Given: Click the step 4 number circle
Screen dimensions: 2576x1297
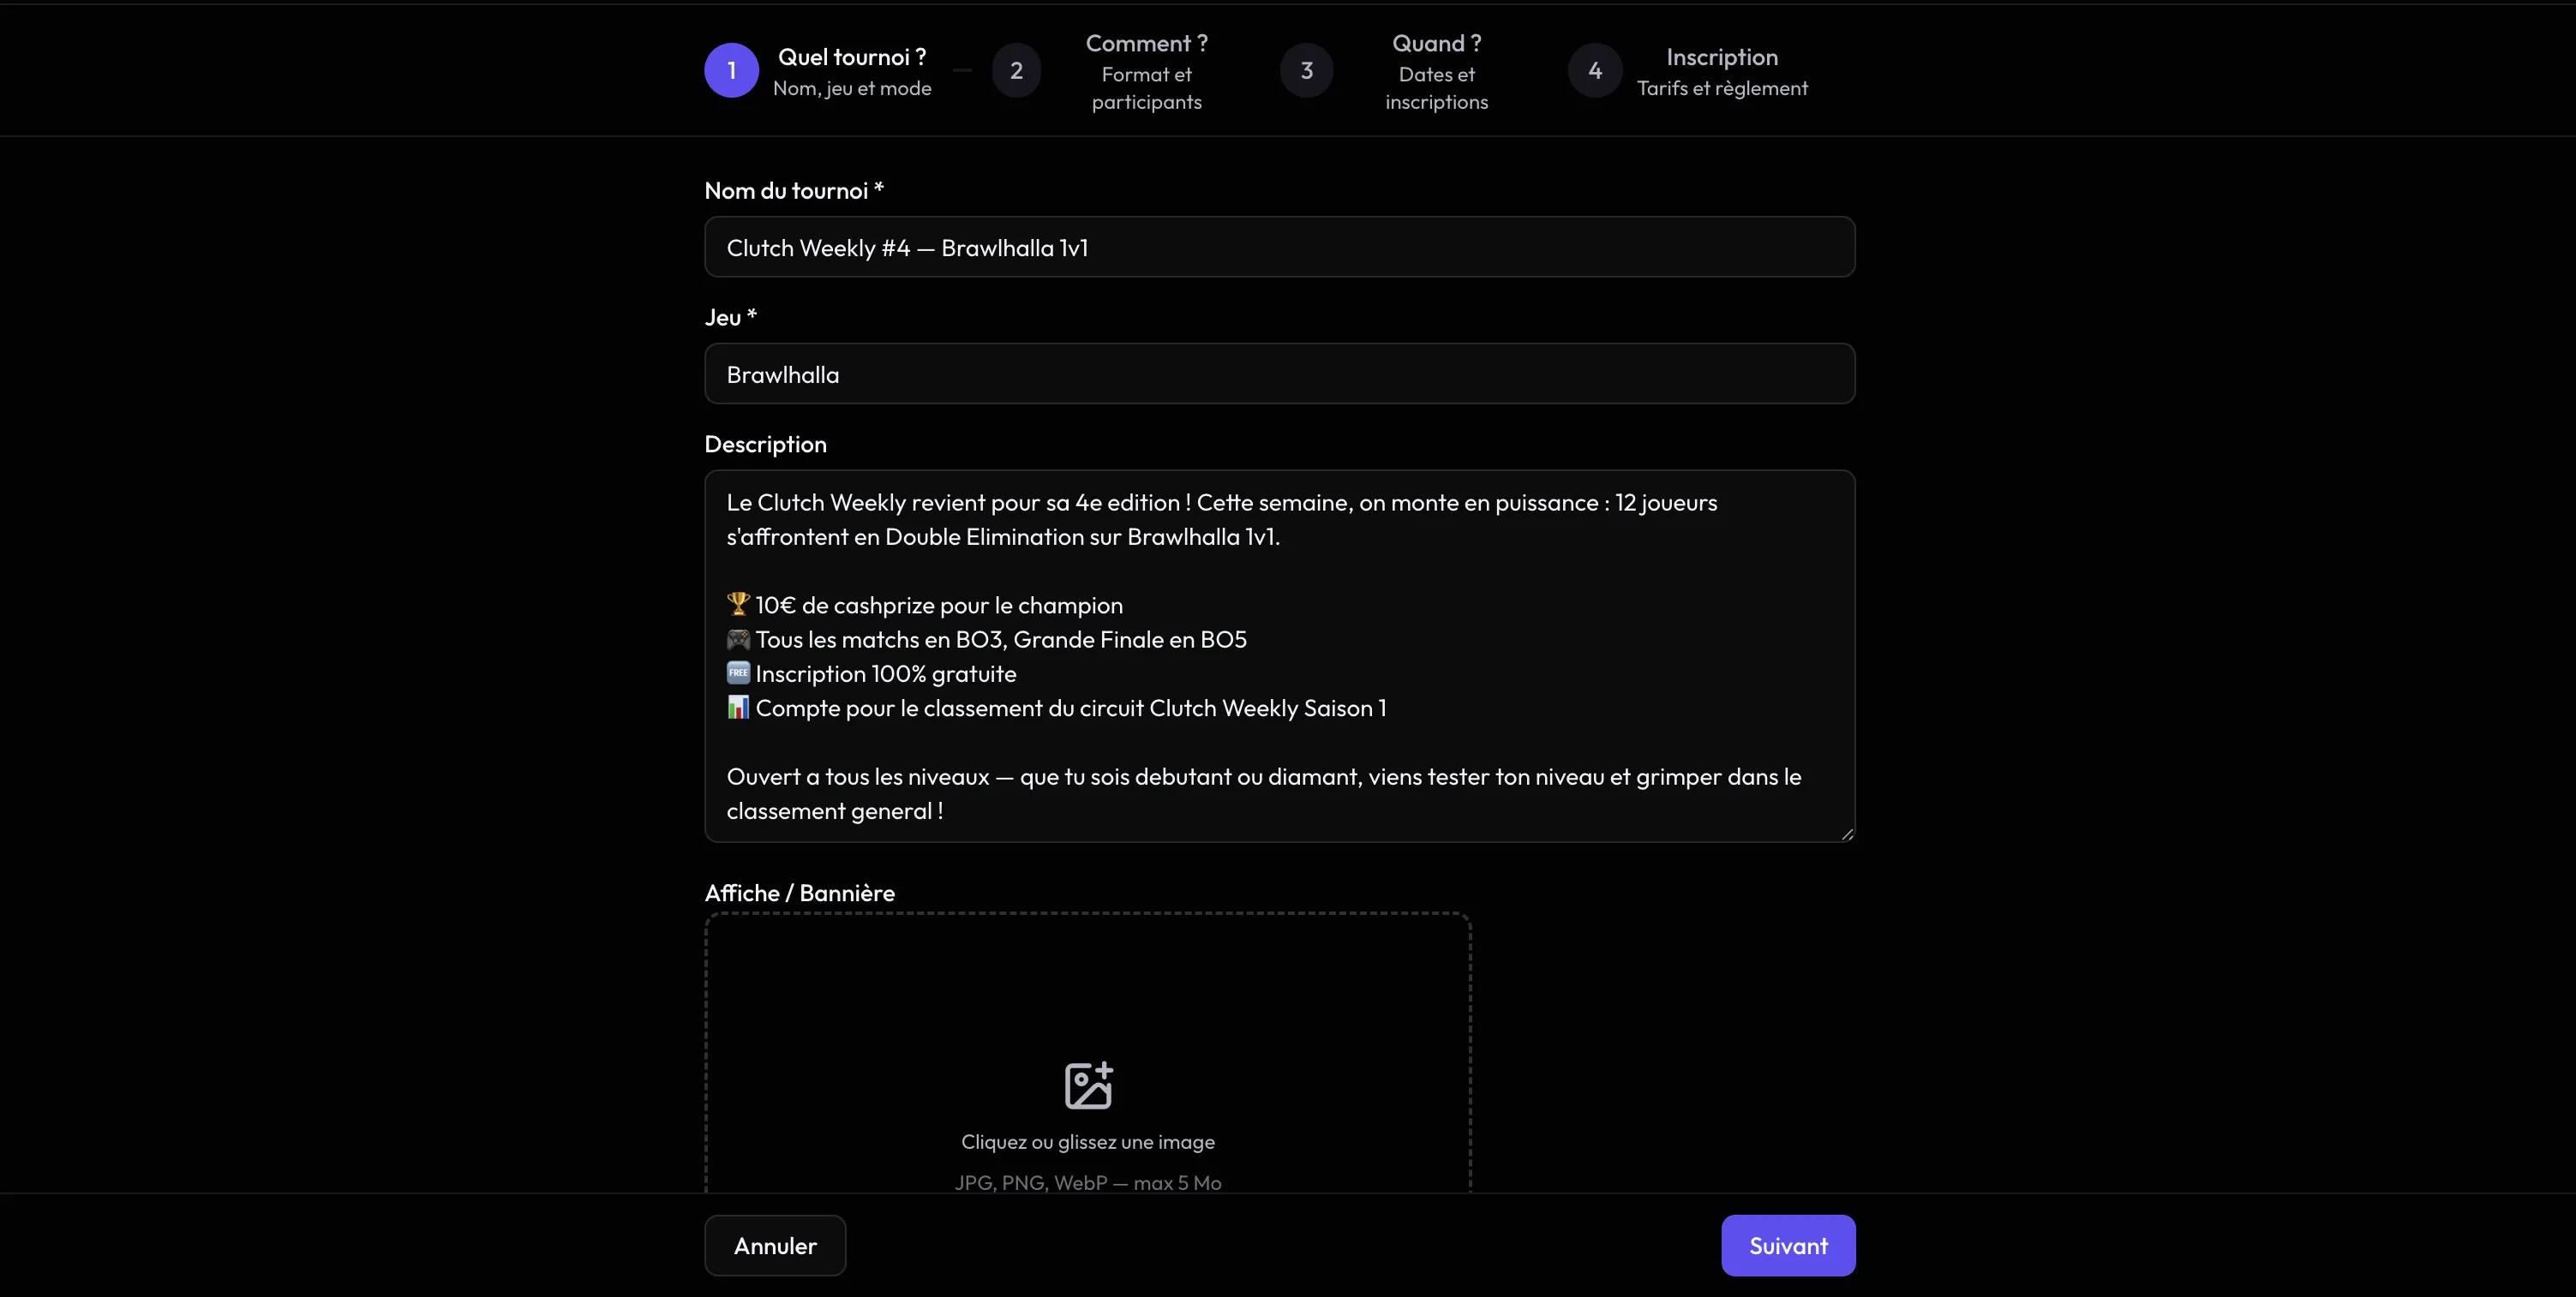Looking at the screenshot, I should (1594, 70).
